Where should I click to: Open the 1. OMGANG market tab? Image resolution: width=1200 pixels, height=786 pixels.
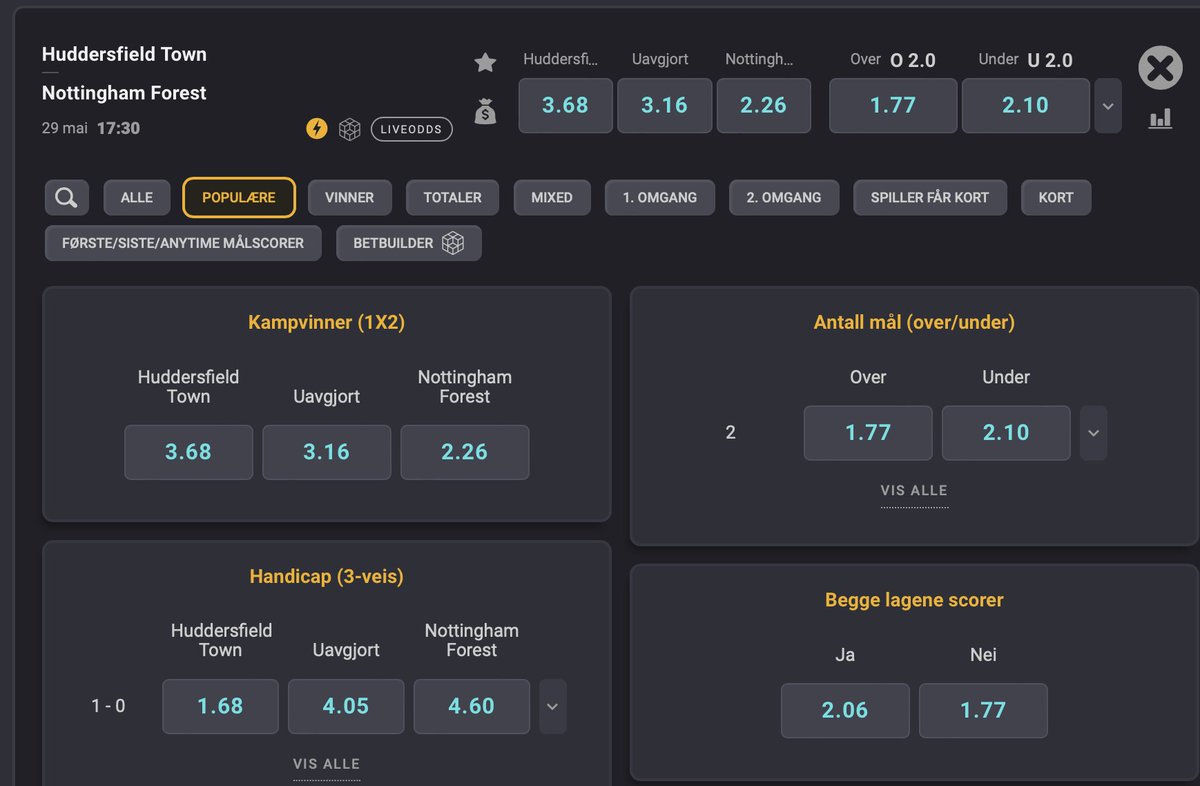pyautogui.click(x=660, y=197)
